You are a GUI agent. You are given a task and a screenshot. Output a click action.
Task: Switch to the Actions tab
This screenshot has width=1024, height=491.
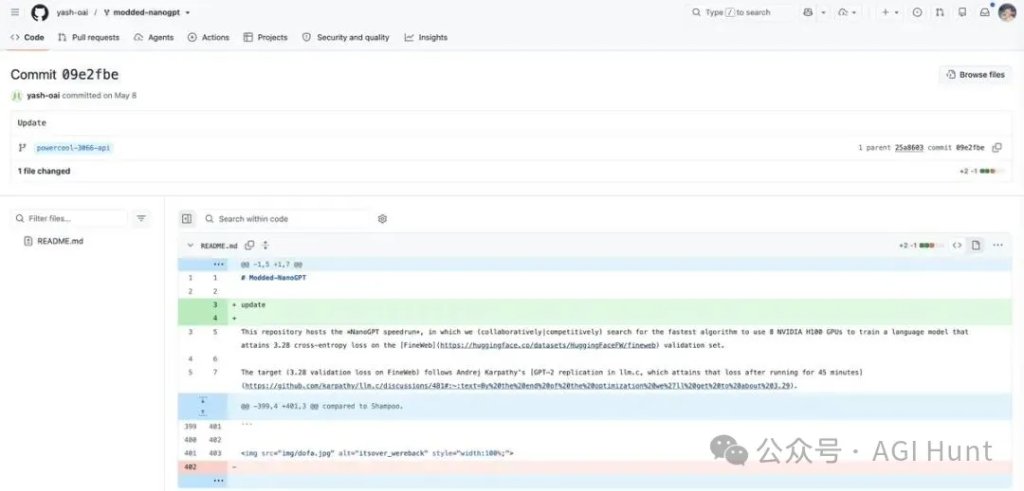(208, 37)
